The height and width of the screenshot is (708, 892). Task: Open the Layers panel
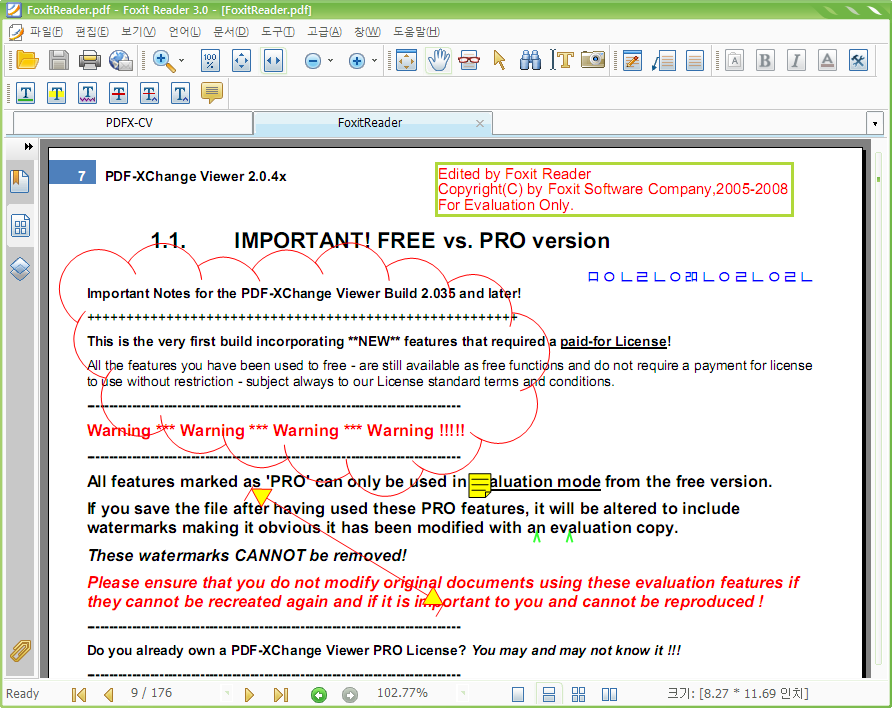click(x=20, y=270)
